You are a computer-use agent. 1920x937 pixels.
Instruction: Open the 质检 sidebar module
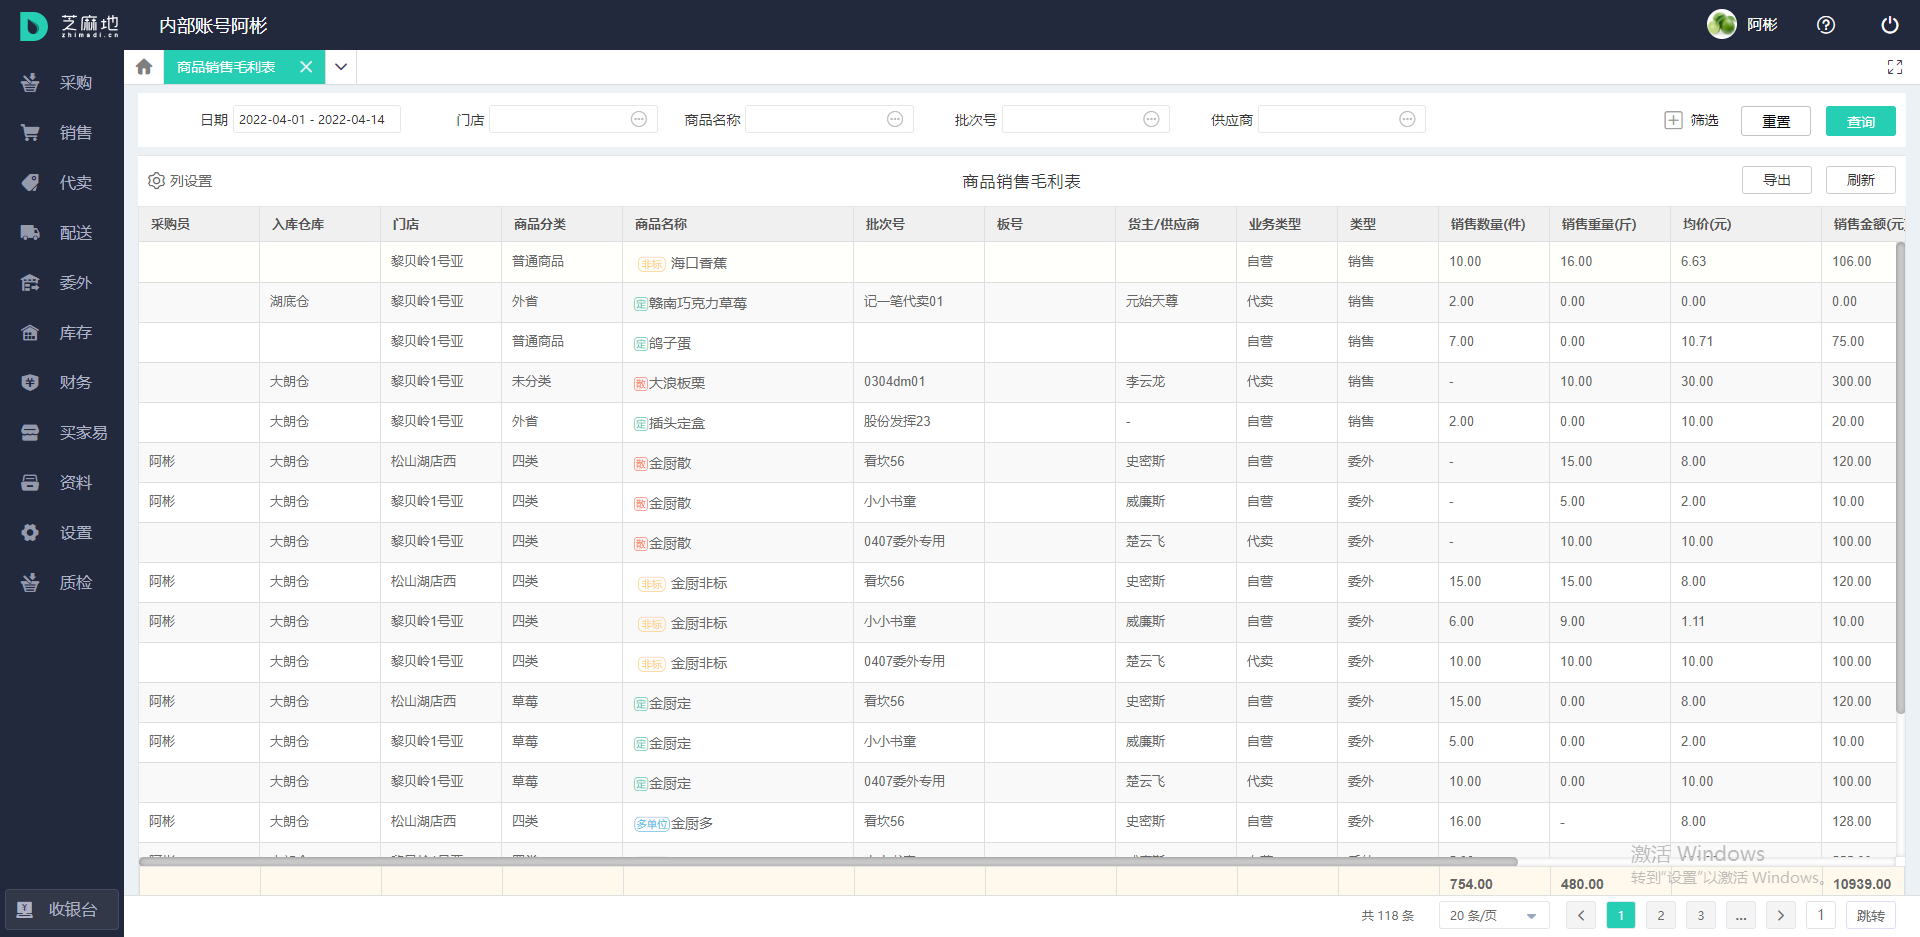click(x=62, y=583)
